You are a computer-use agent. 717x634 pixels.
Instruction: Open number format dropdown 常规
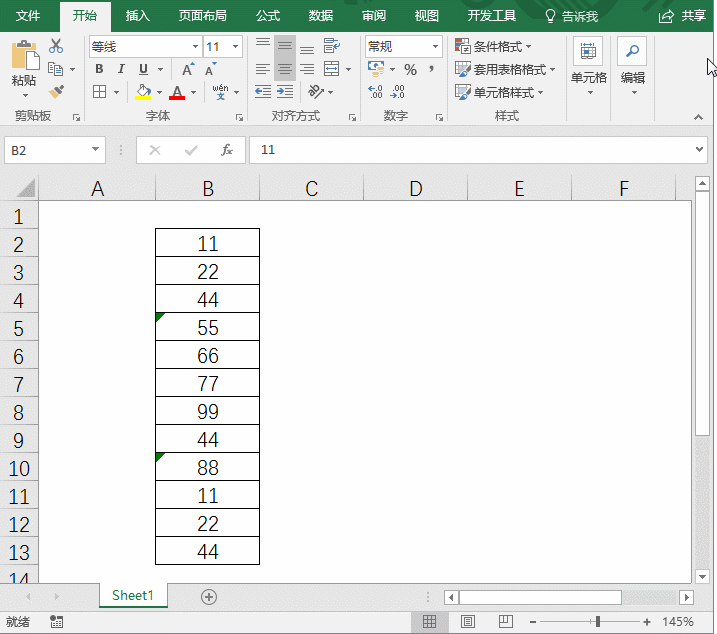(x=435, y=47)
